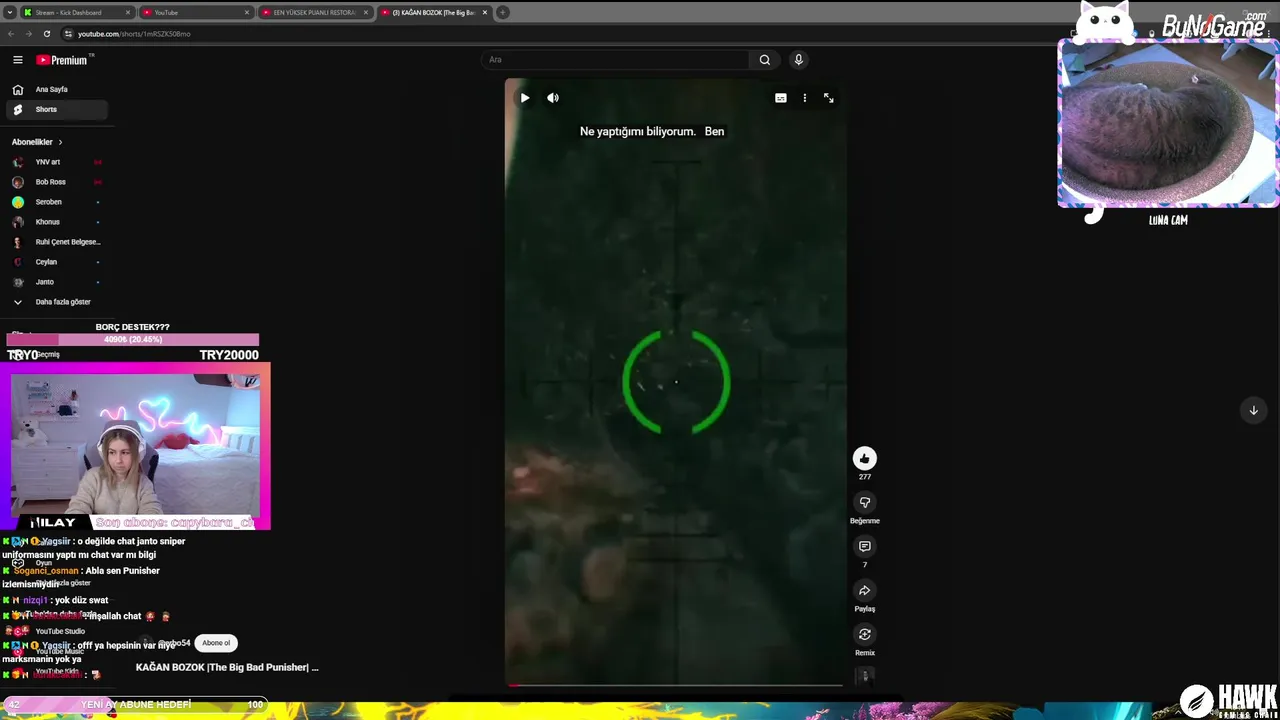
Task: Mute the Shorts video volume
Action: point(553,98)
